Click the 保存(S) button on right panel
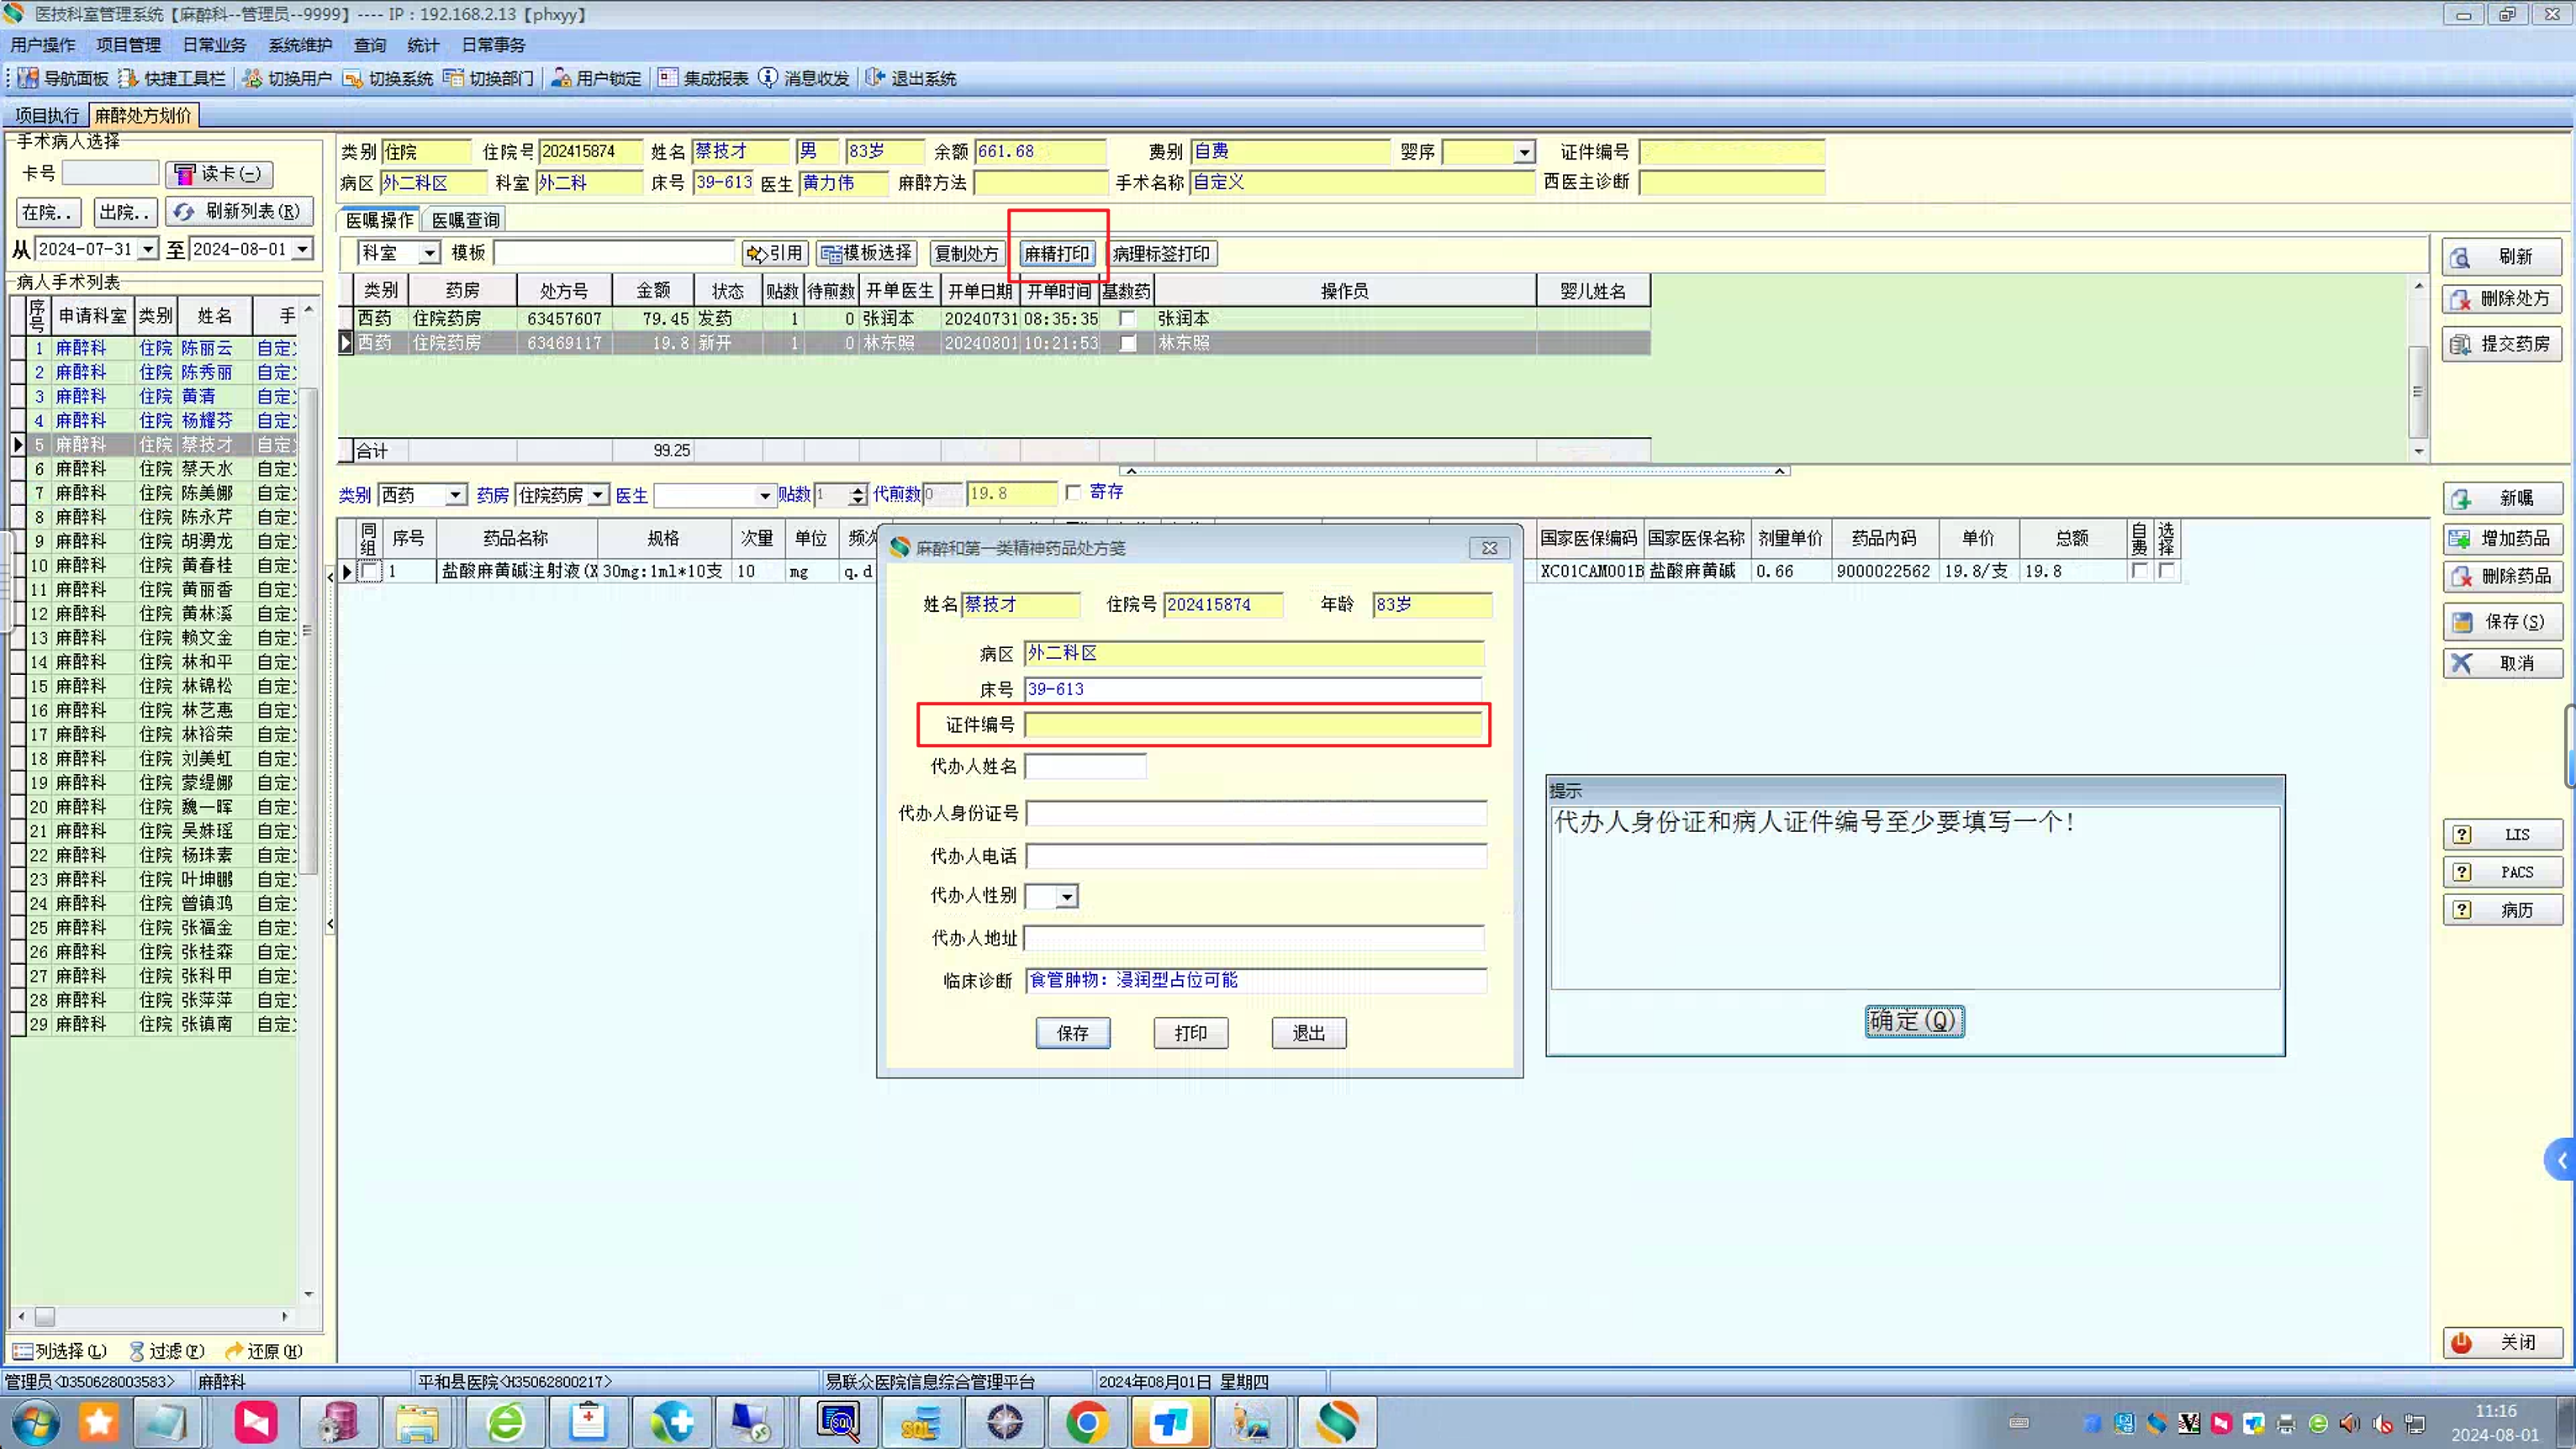Screen dimensions: 2576x1449 coord(2502,622)
